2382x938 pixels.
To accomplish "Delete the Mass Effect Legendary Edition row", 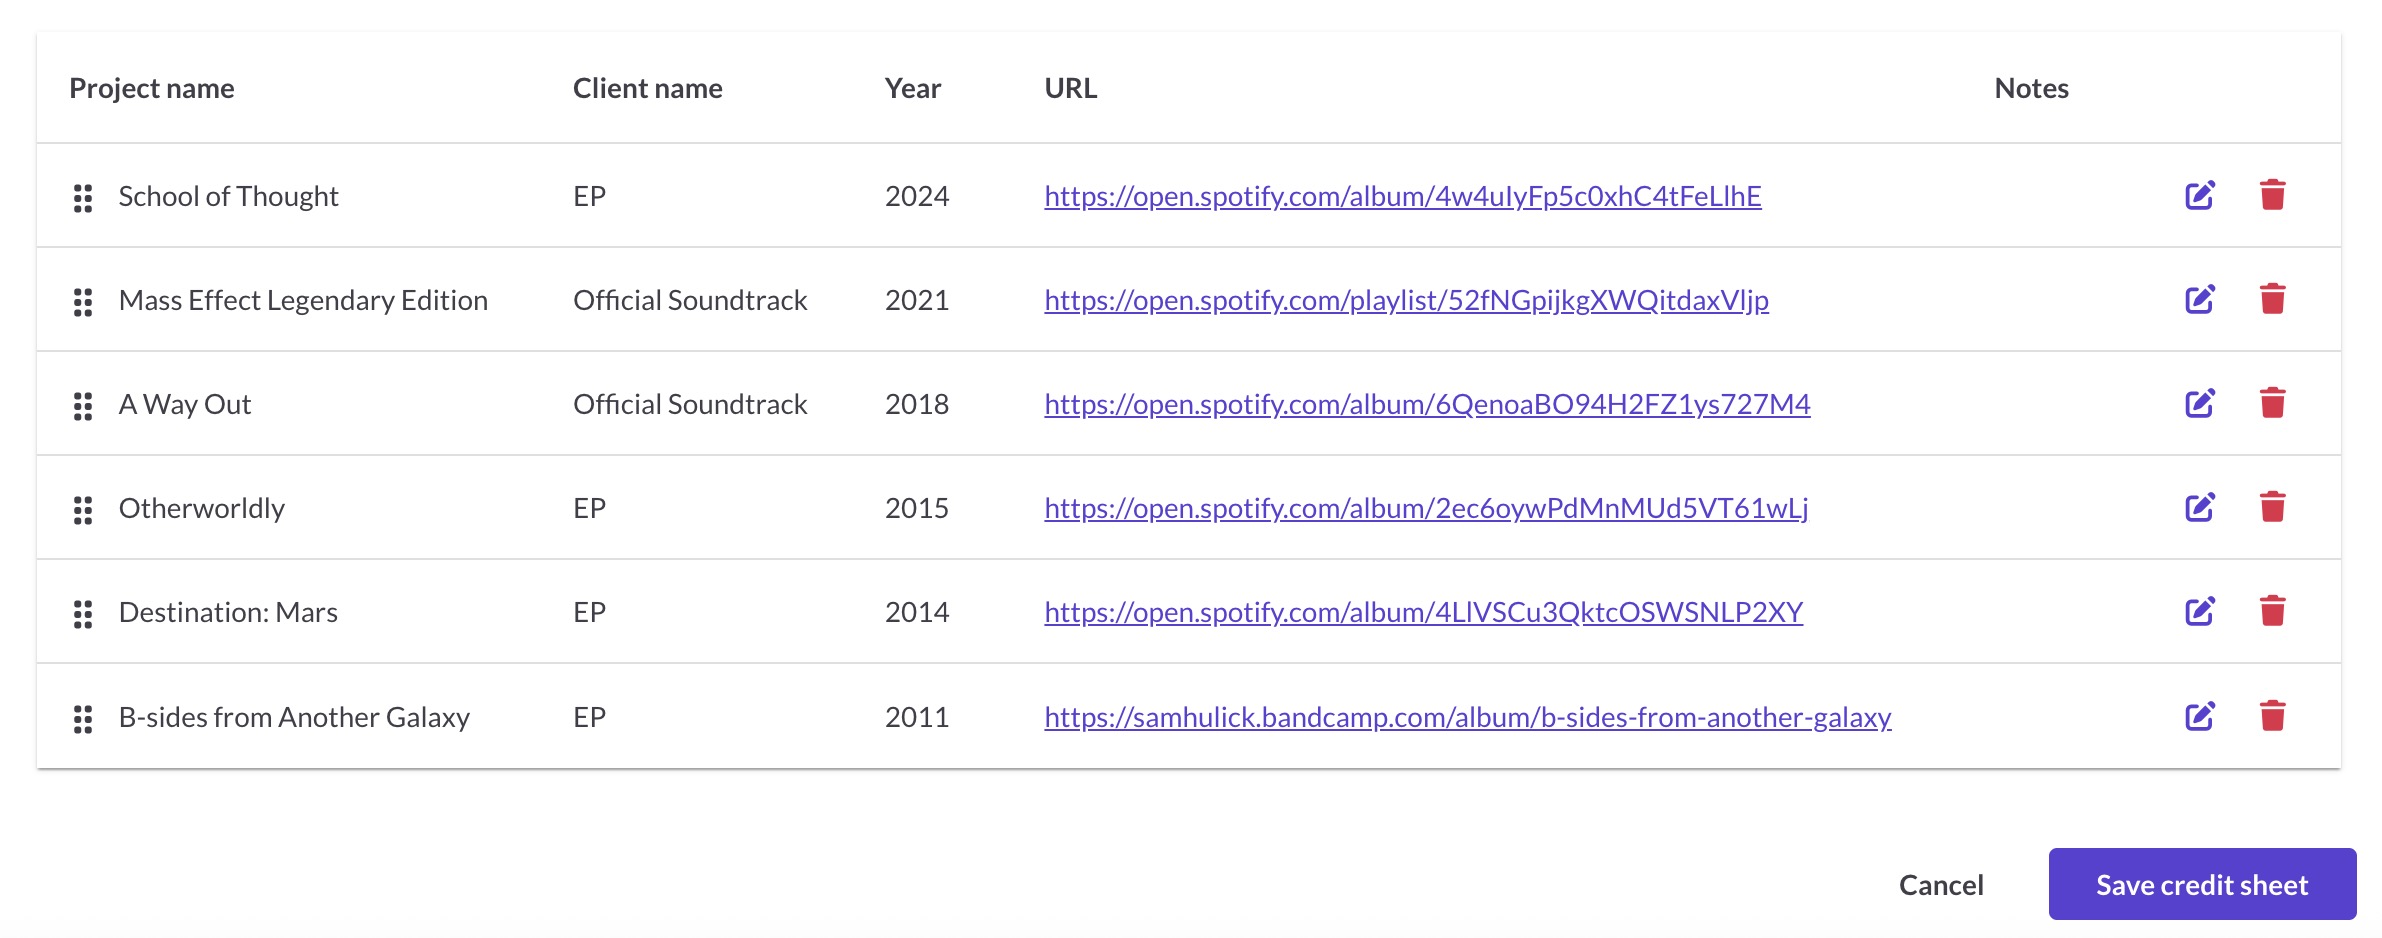I will pos(2273,299).
